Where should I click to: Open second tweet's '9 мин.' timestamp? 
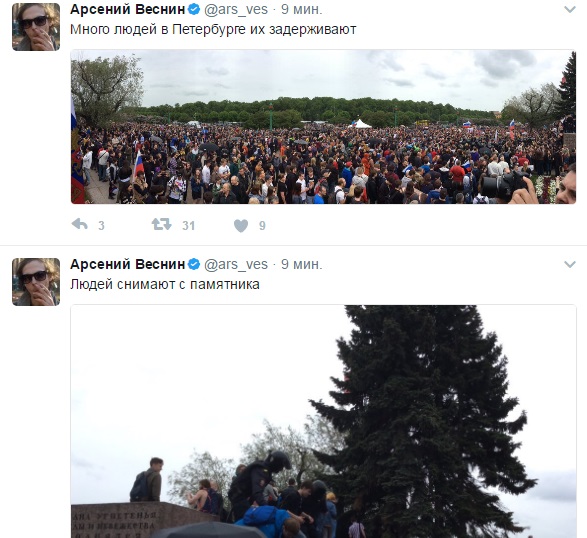coord(302,264)
